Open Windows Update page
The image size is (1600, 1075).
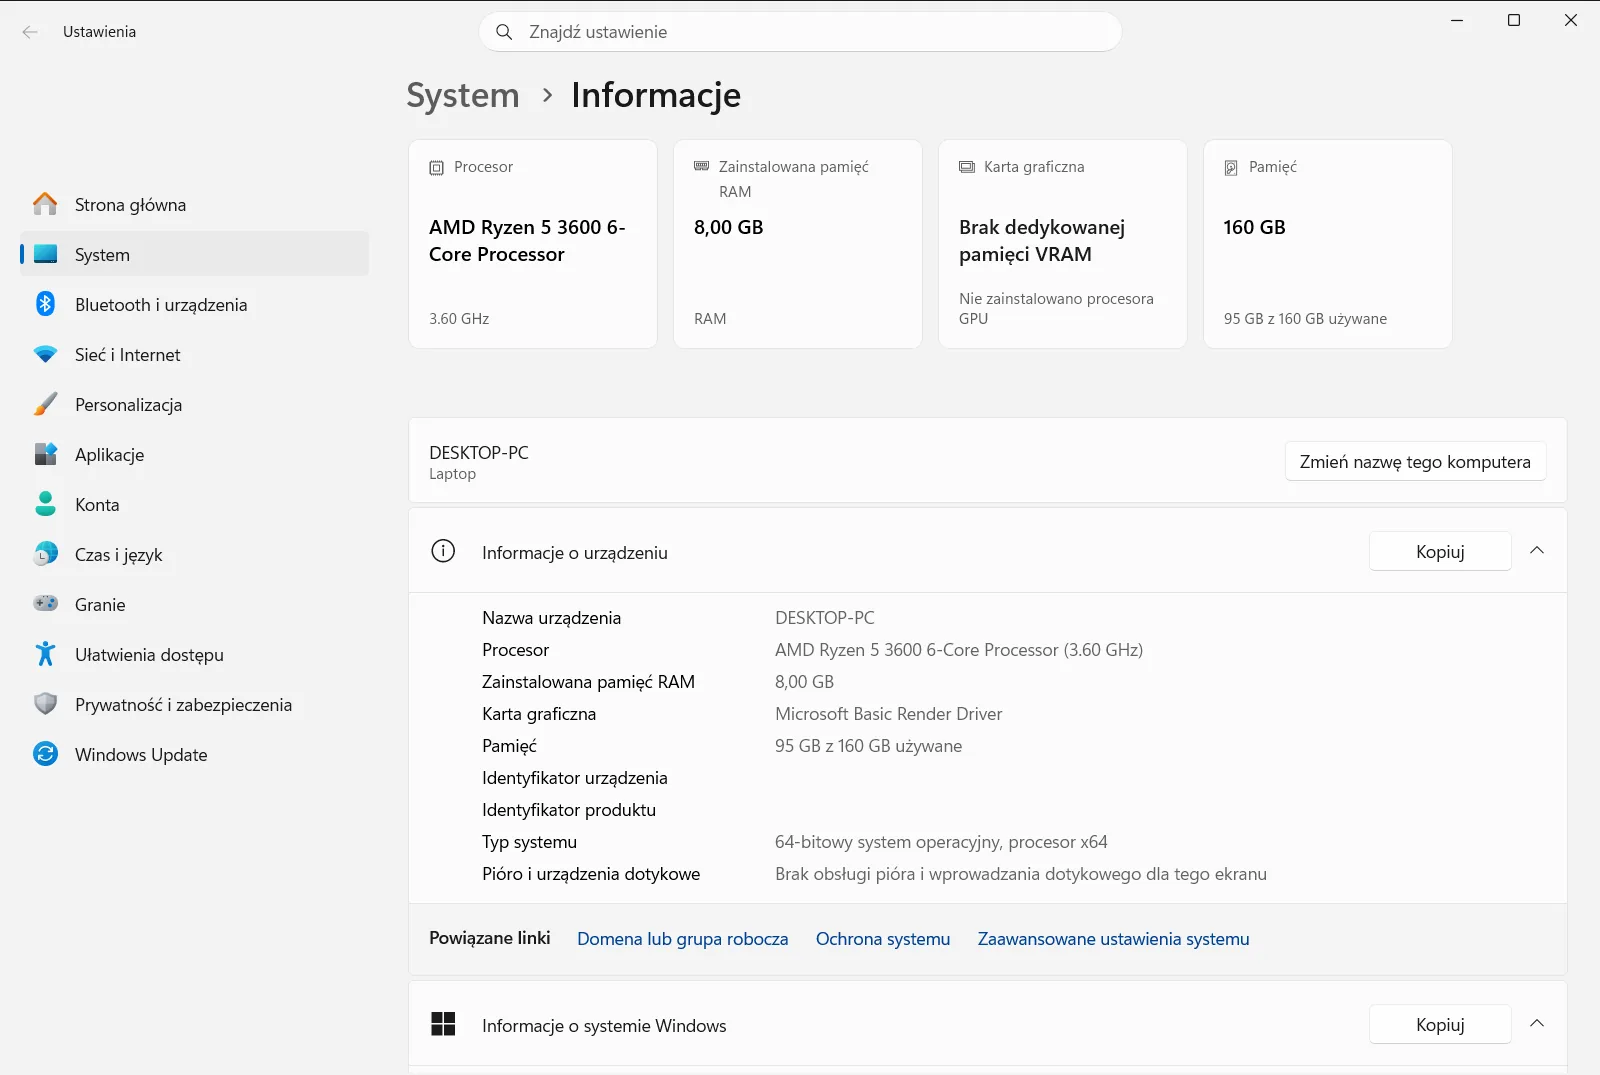pyautogui.click(x=195, y=754)
